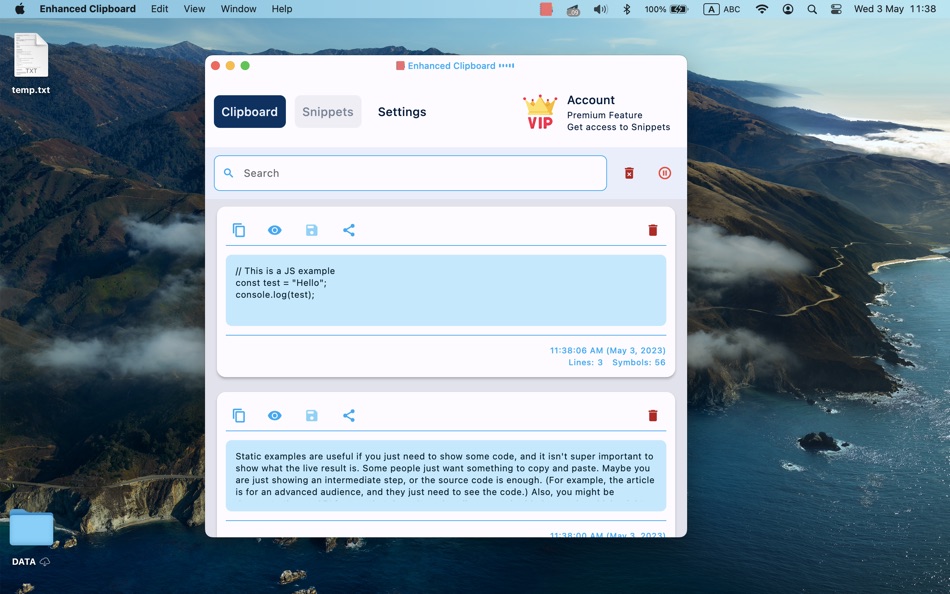
Task: Open the Edit menu
Action: (x=159, y=9)
